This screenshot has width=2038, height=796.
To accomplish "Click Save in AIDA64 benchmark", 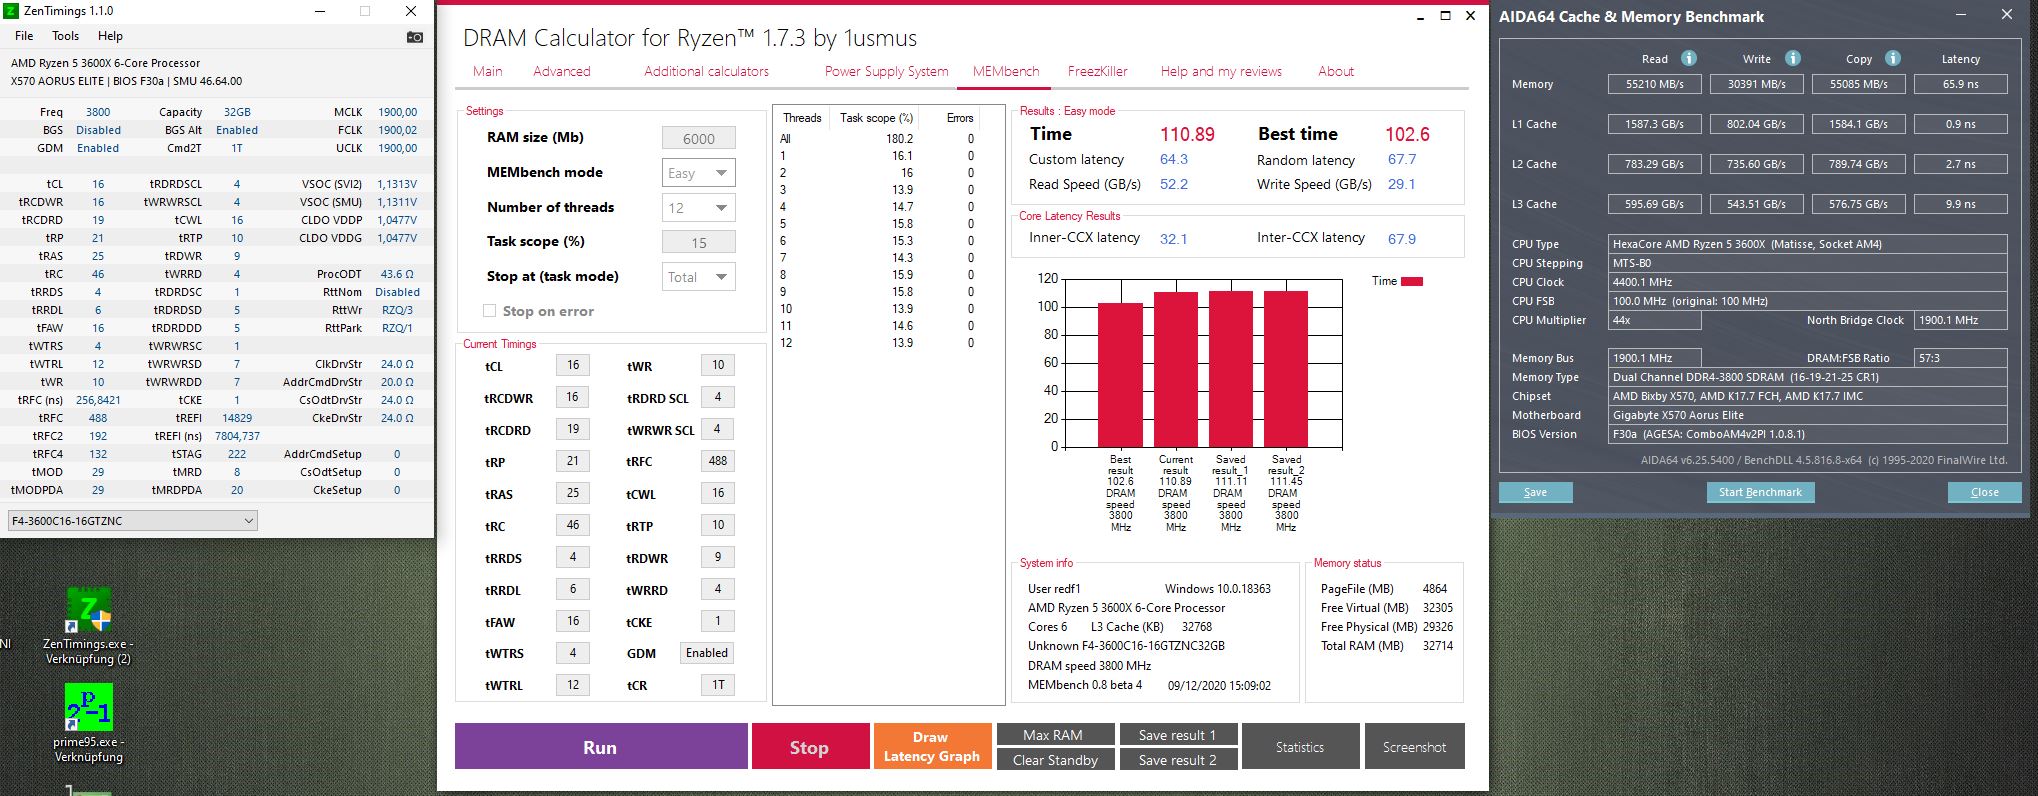I will [1535, 492].
